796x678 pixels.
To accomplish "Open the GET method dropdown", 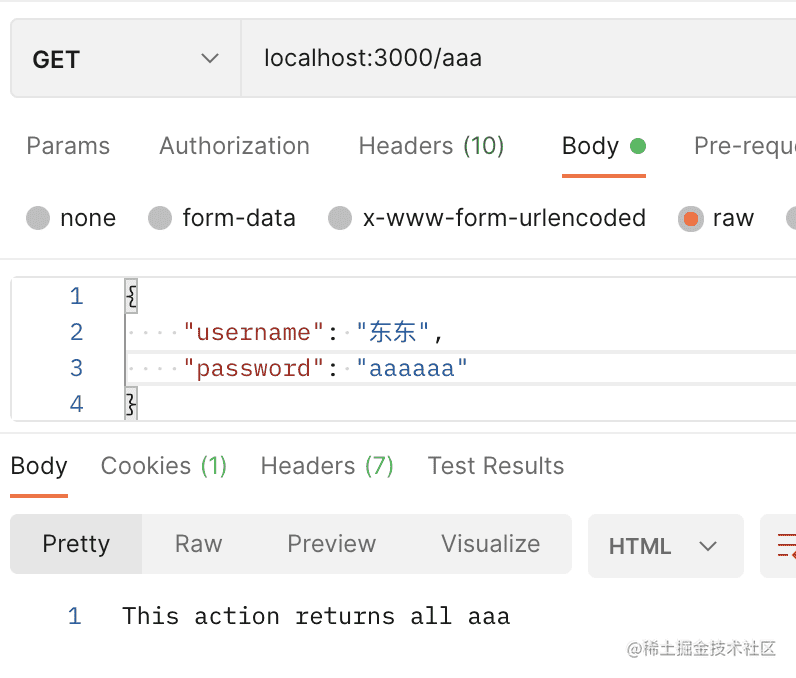I will click(x=125, y=59).
